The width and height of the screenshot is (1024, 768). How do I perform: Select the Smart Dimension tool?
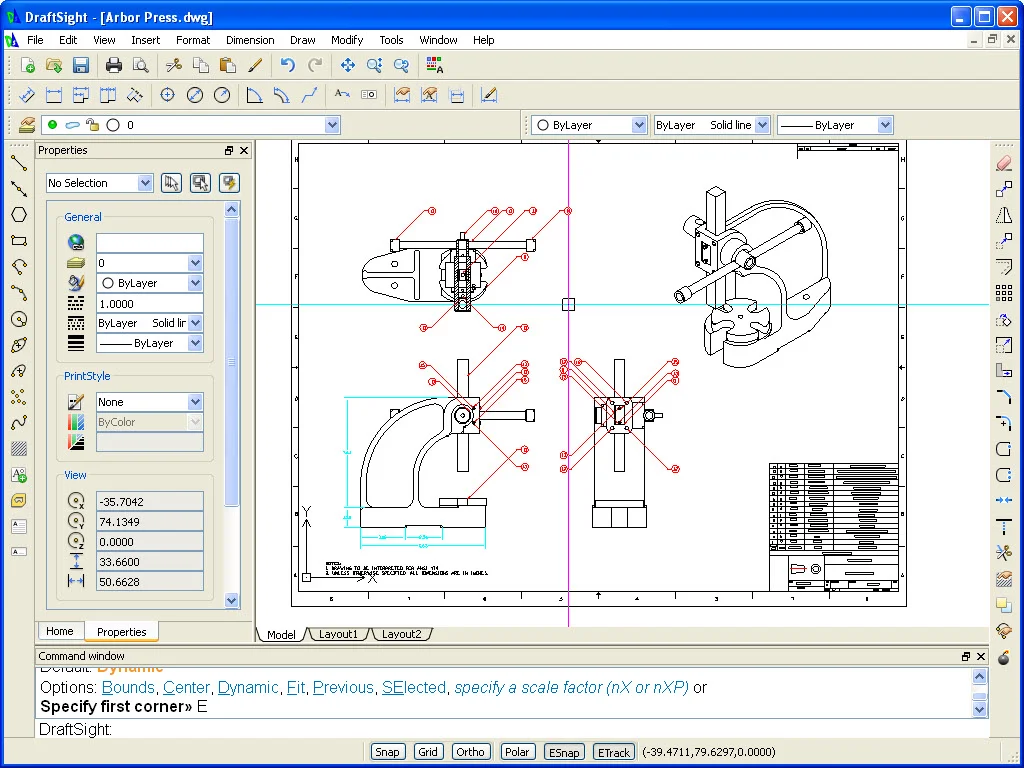point(26,94)
